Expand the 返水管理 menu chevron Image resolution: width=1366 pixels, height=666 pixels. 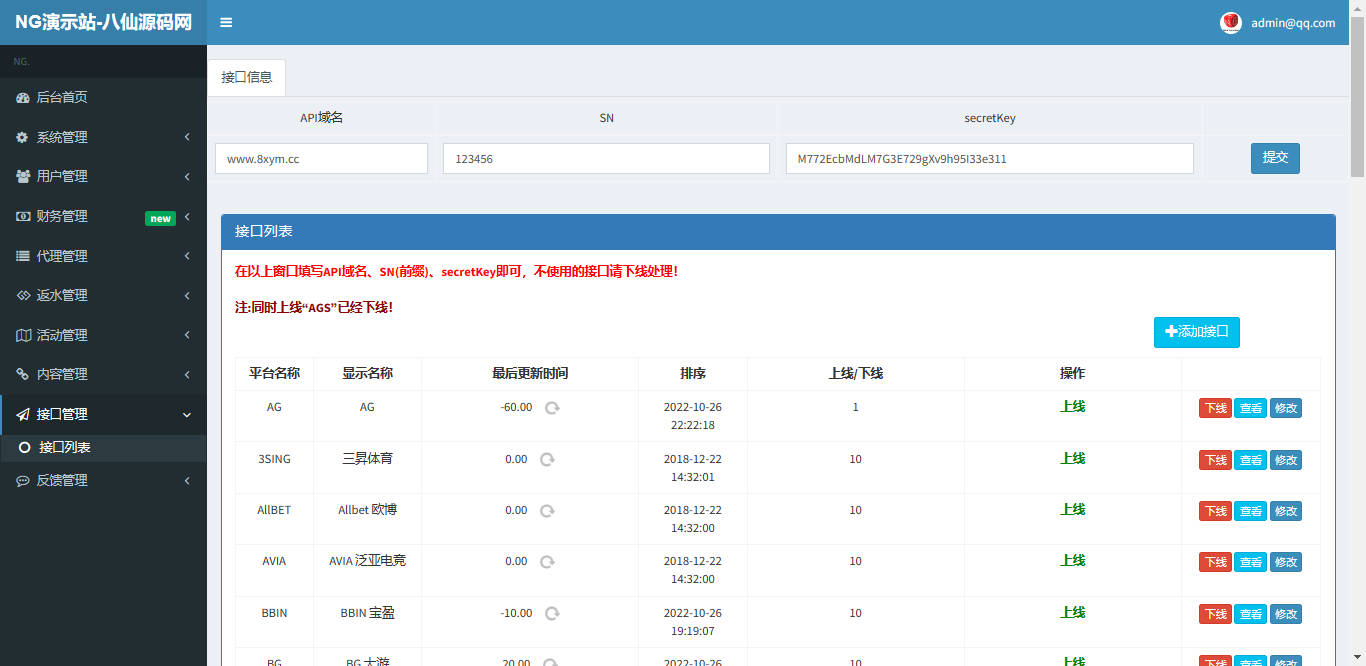[187, 295]
